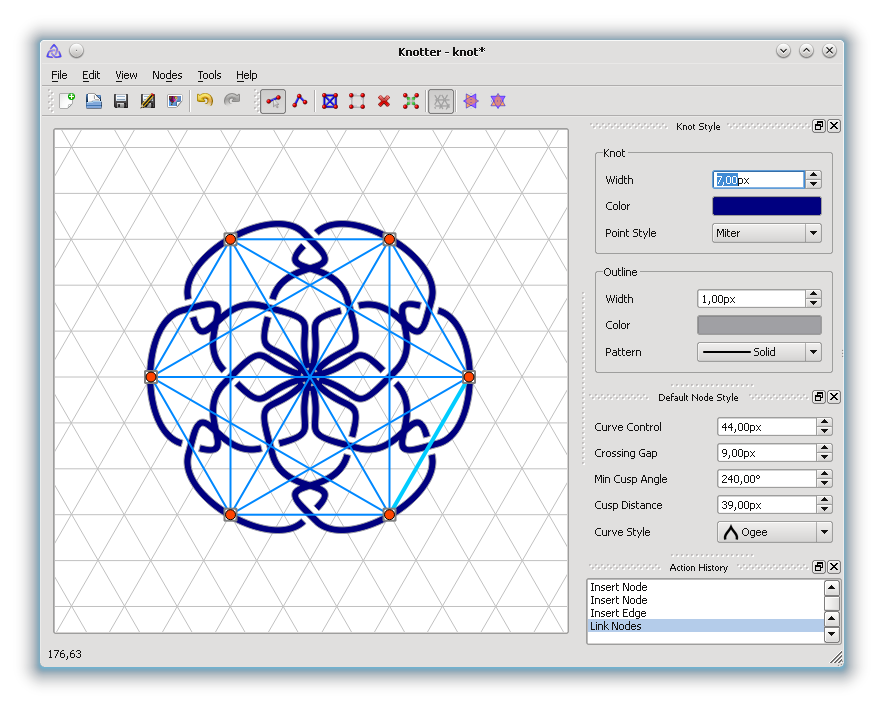Screen dimensions: 884x707
Task: Float the Knot Style panel
Action: tap(819, 126)
